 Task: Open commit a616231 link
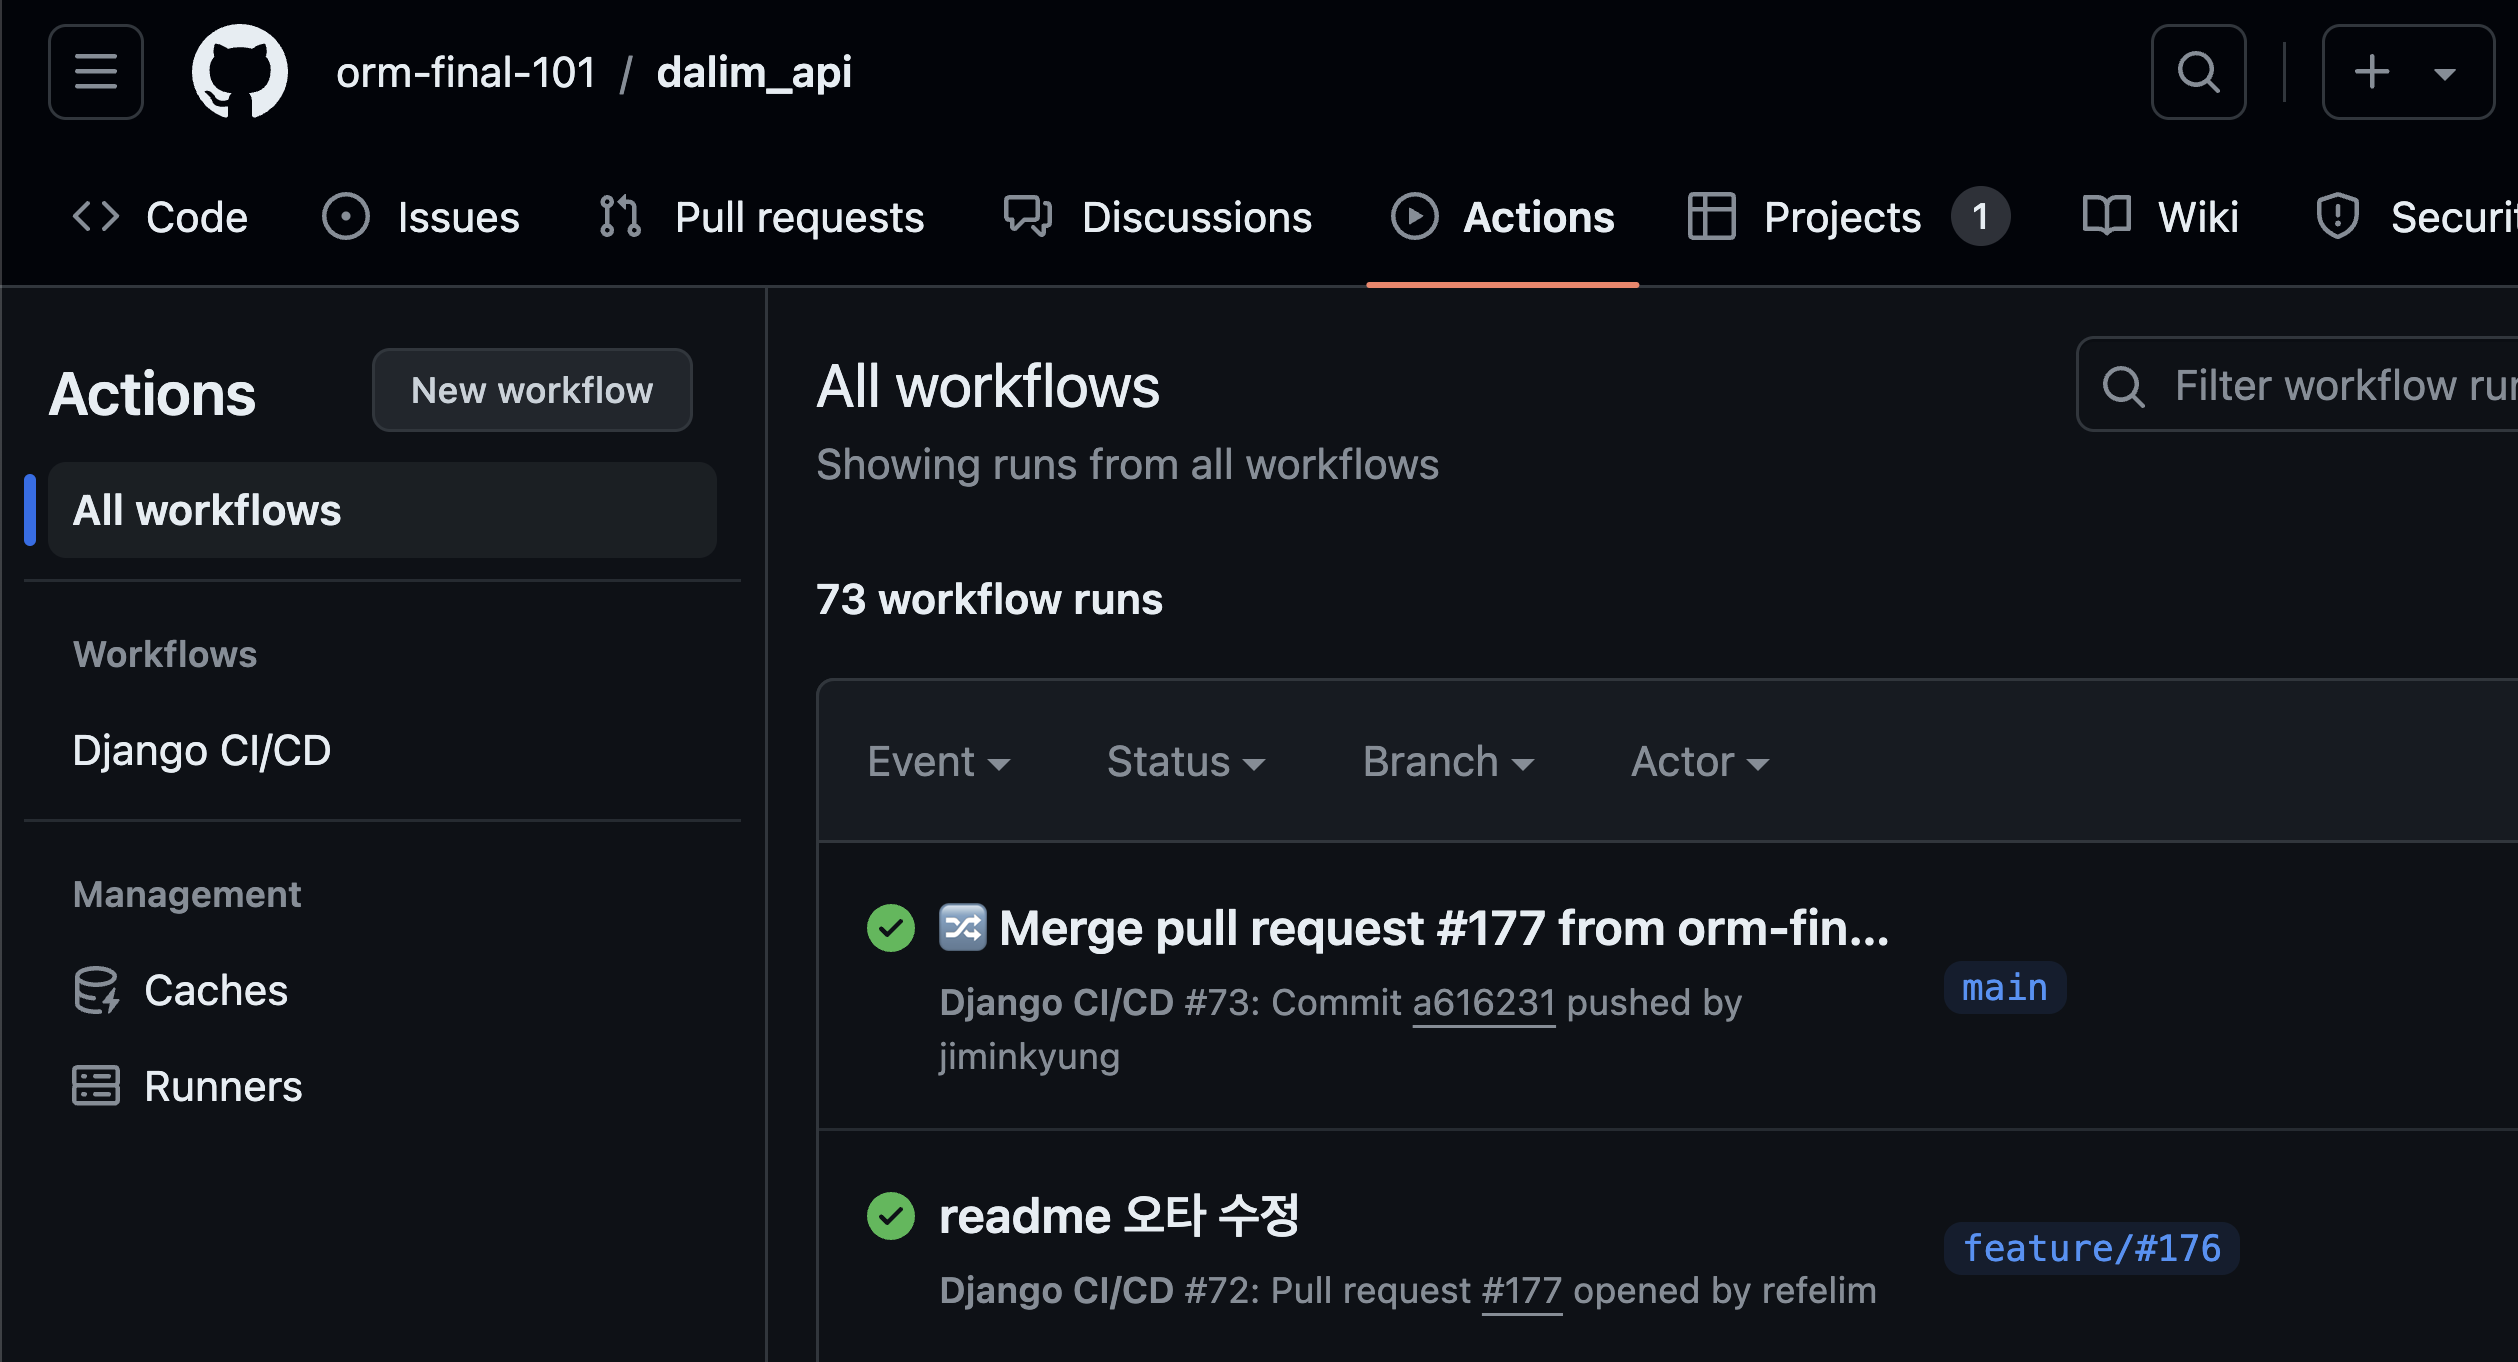(x=1484, y=1002)
